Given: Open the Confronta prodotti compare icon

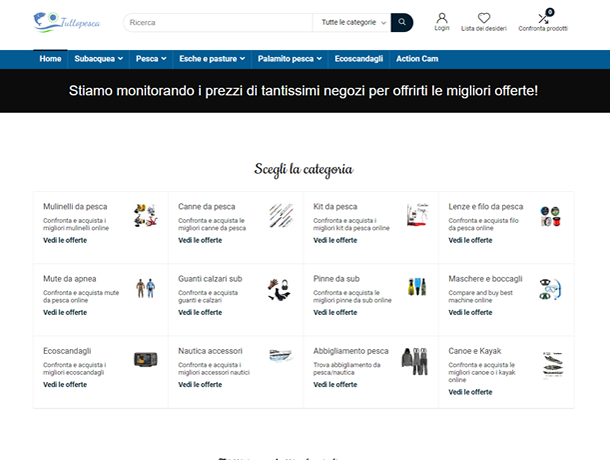Looking at the screenshot, I should tap(544, 18).
